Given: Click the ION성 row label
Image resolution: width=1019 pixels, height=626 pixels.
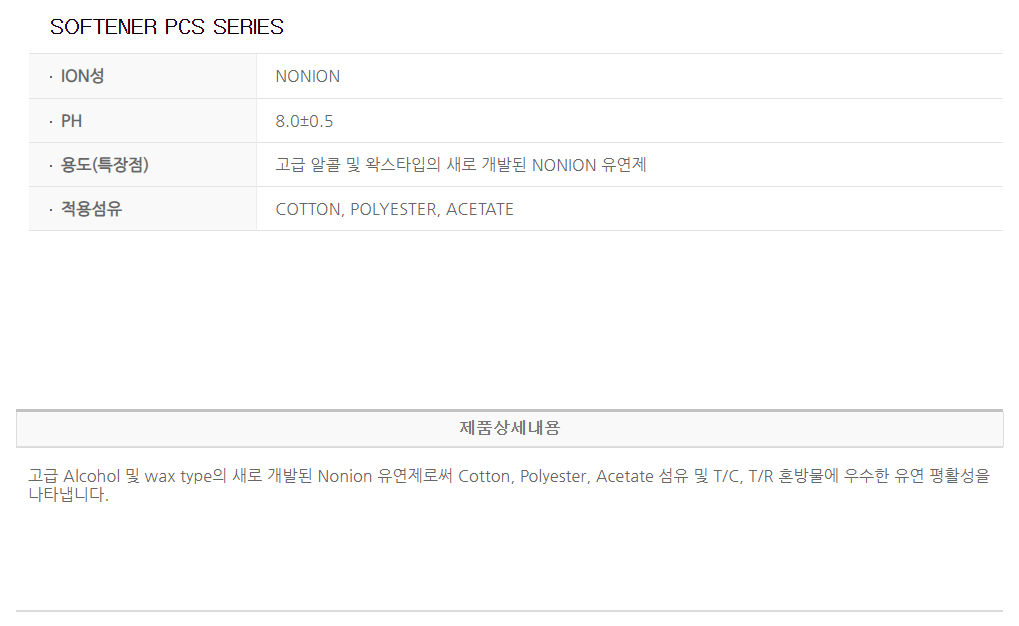Looking at the screenshot, I should tap(82, 76).
